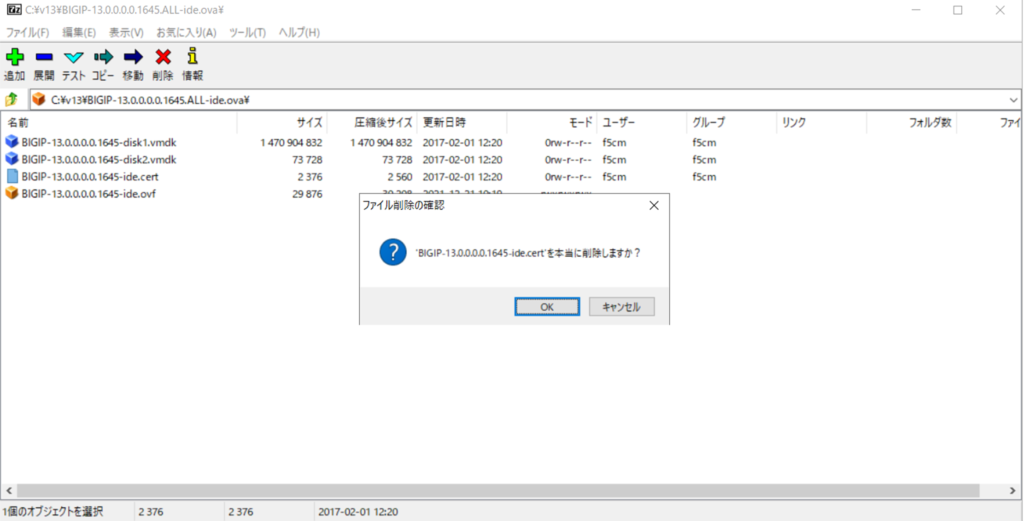Click the scroll left arrow
The height and width of the screenshot is (521, 1024).
pos(8,490)
